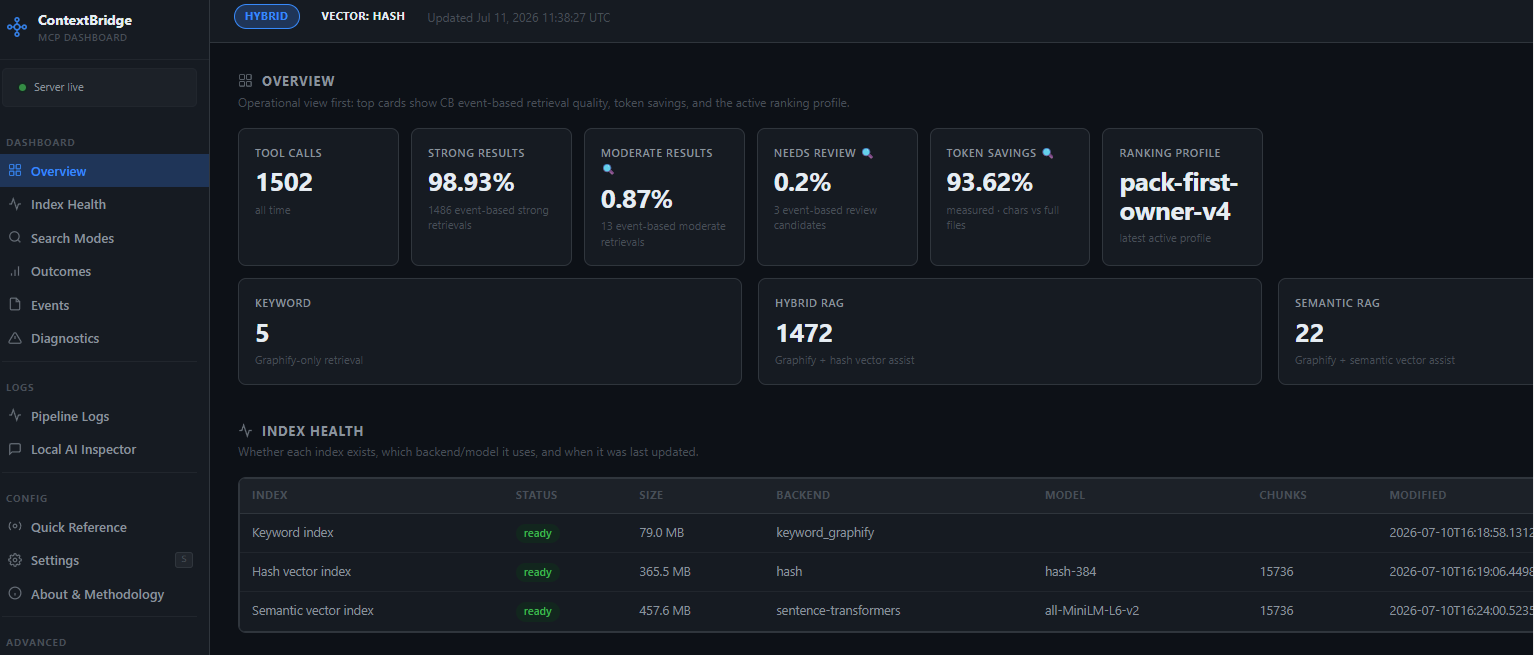Click the Updated Jul 11, 2026 timestamp

[519, 18]
